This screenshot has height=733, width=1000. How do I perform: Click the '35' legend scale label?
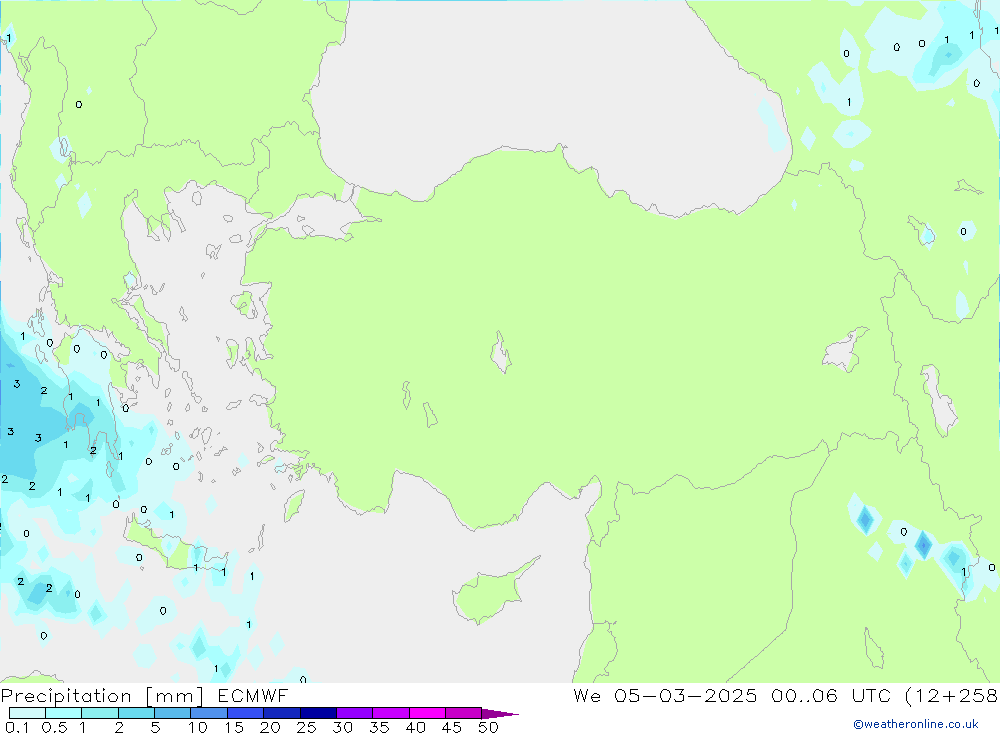point(379,727)
